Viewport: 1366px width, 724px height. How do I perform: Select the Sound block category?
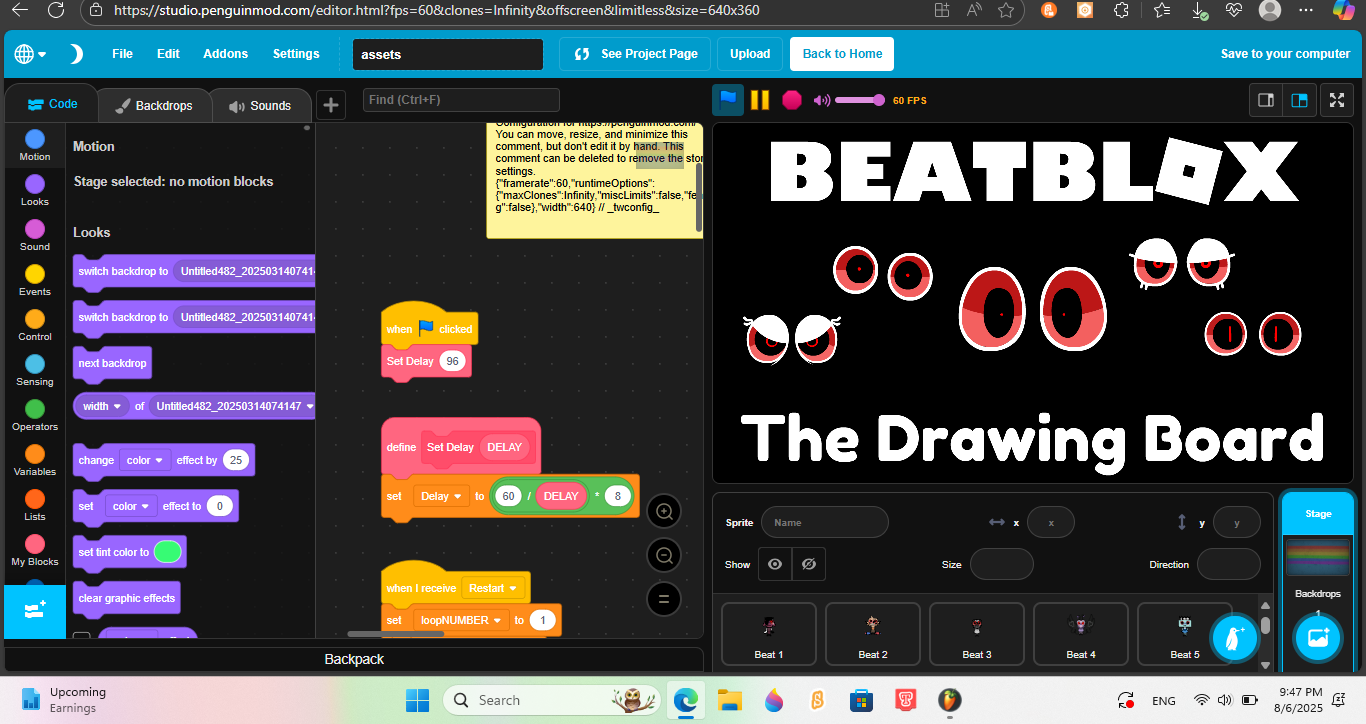[34, 235]
